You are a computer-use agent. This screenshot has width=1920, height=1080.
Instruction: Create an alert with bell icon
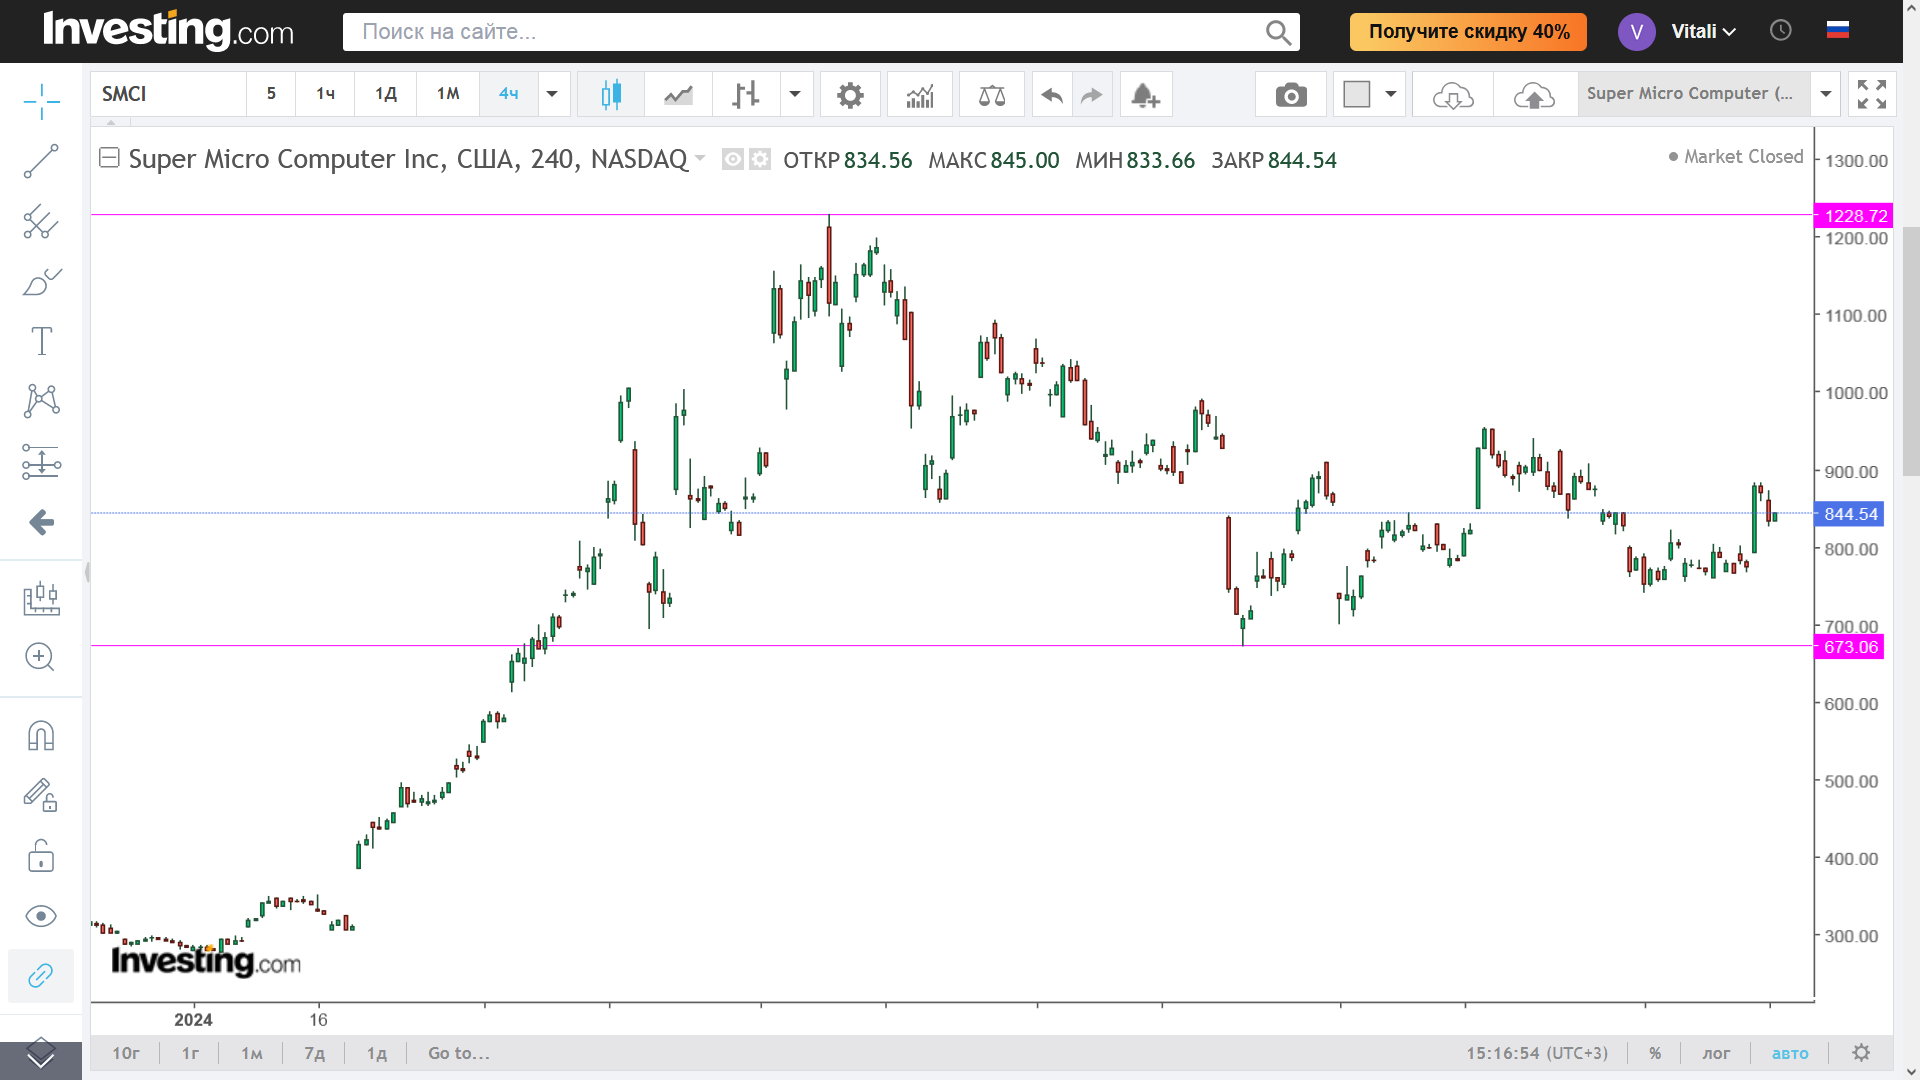(1145, 95)
